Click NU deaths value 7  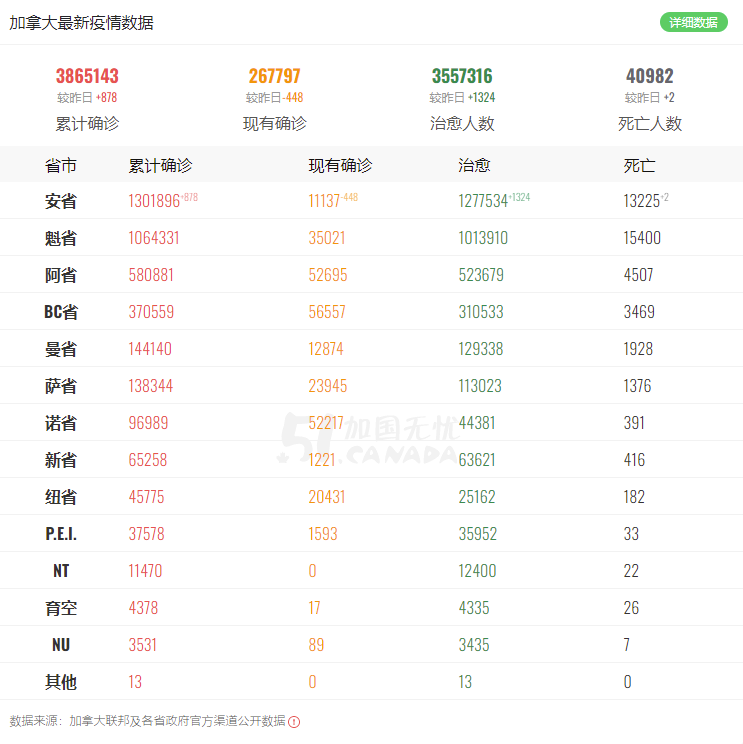coord(627,645)
